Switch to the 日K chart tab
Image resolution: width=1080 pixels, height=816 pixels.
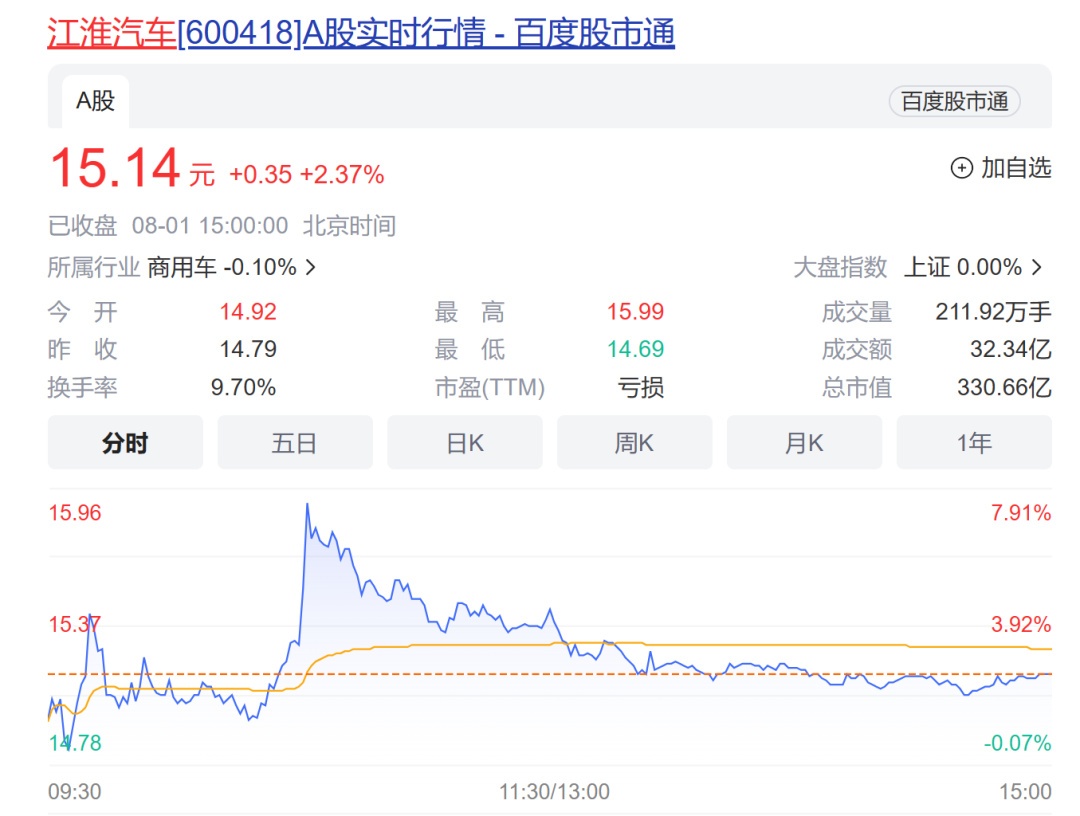pyautogui.click(x=465, y=443)
